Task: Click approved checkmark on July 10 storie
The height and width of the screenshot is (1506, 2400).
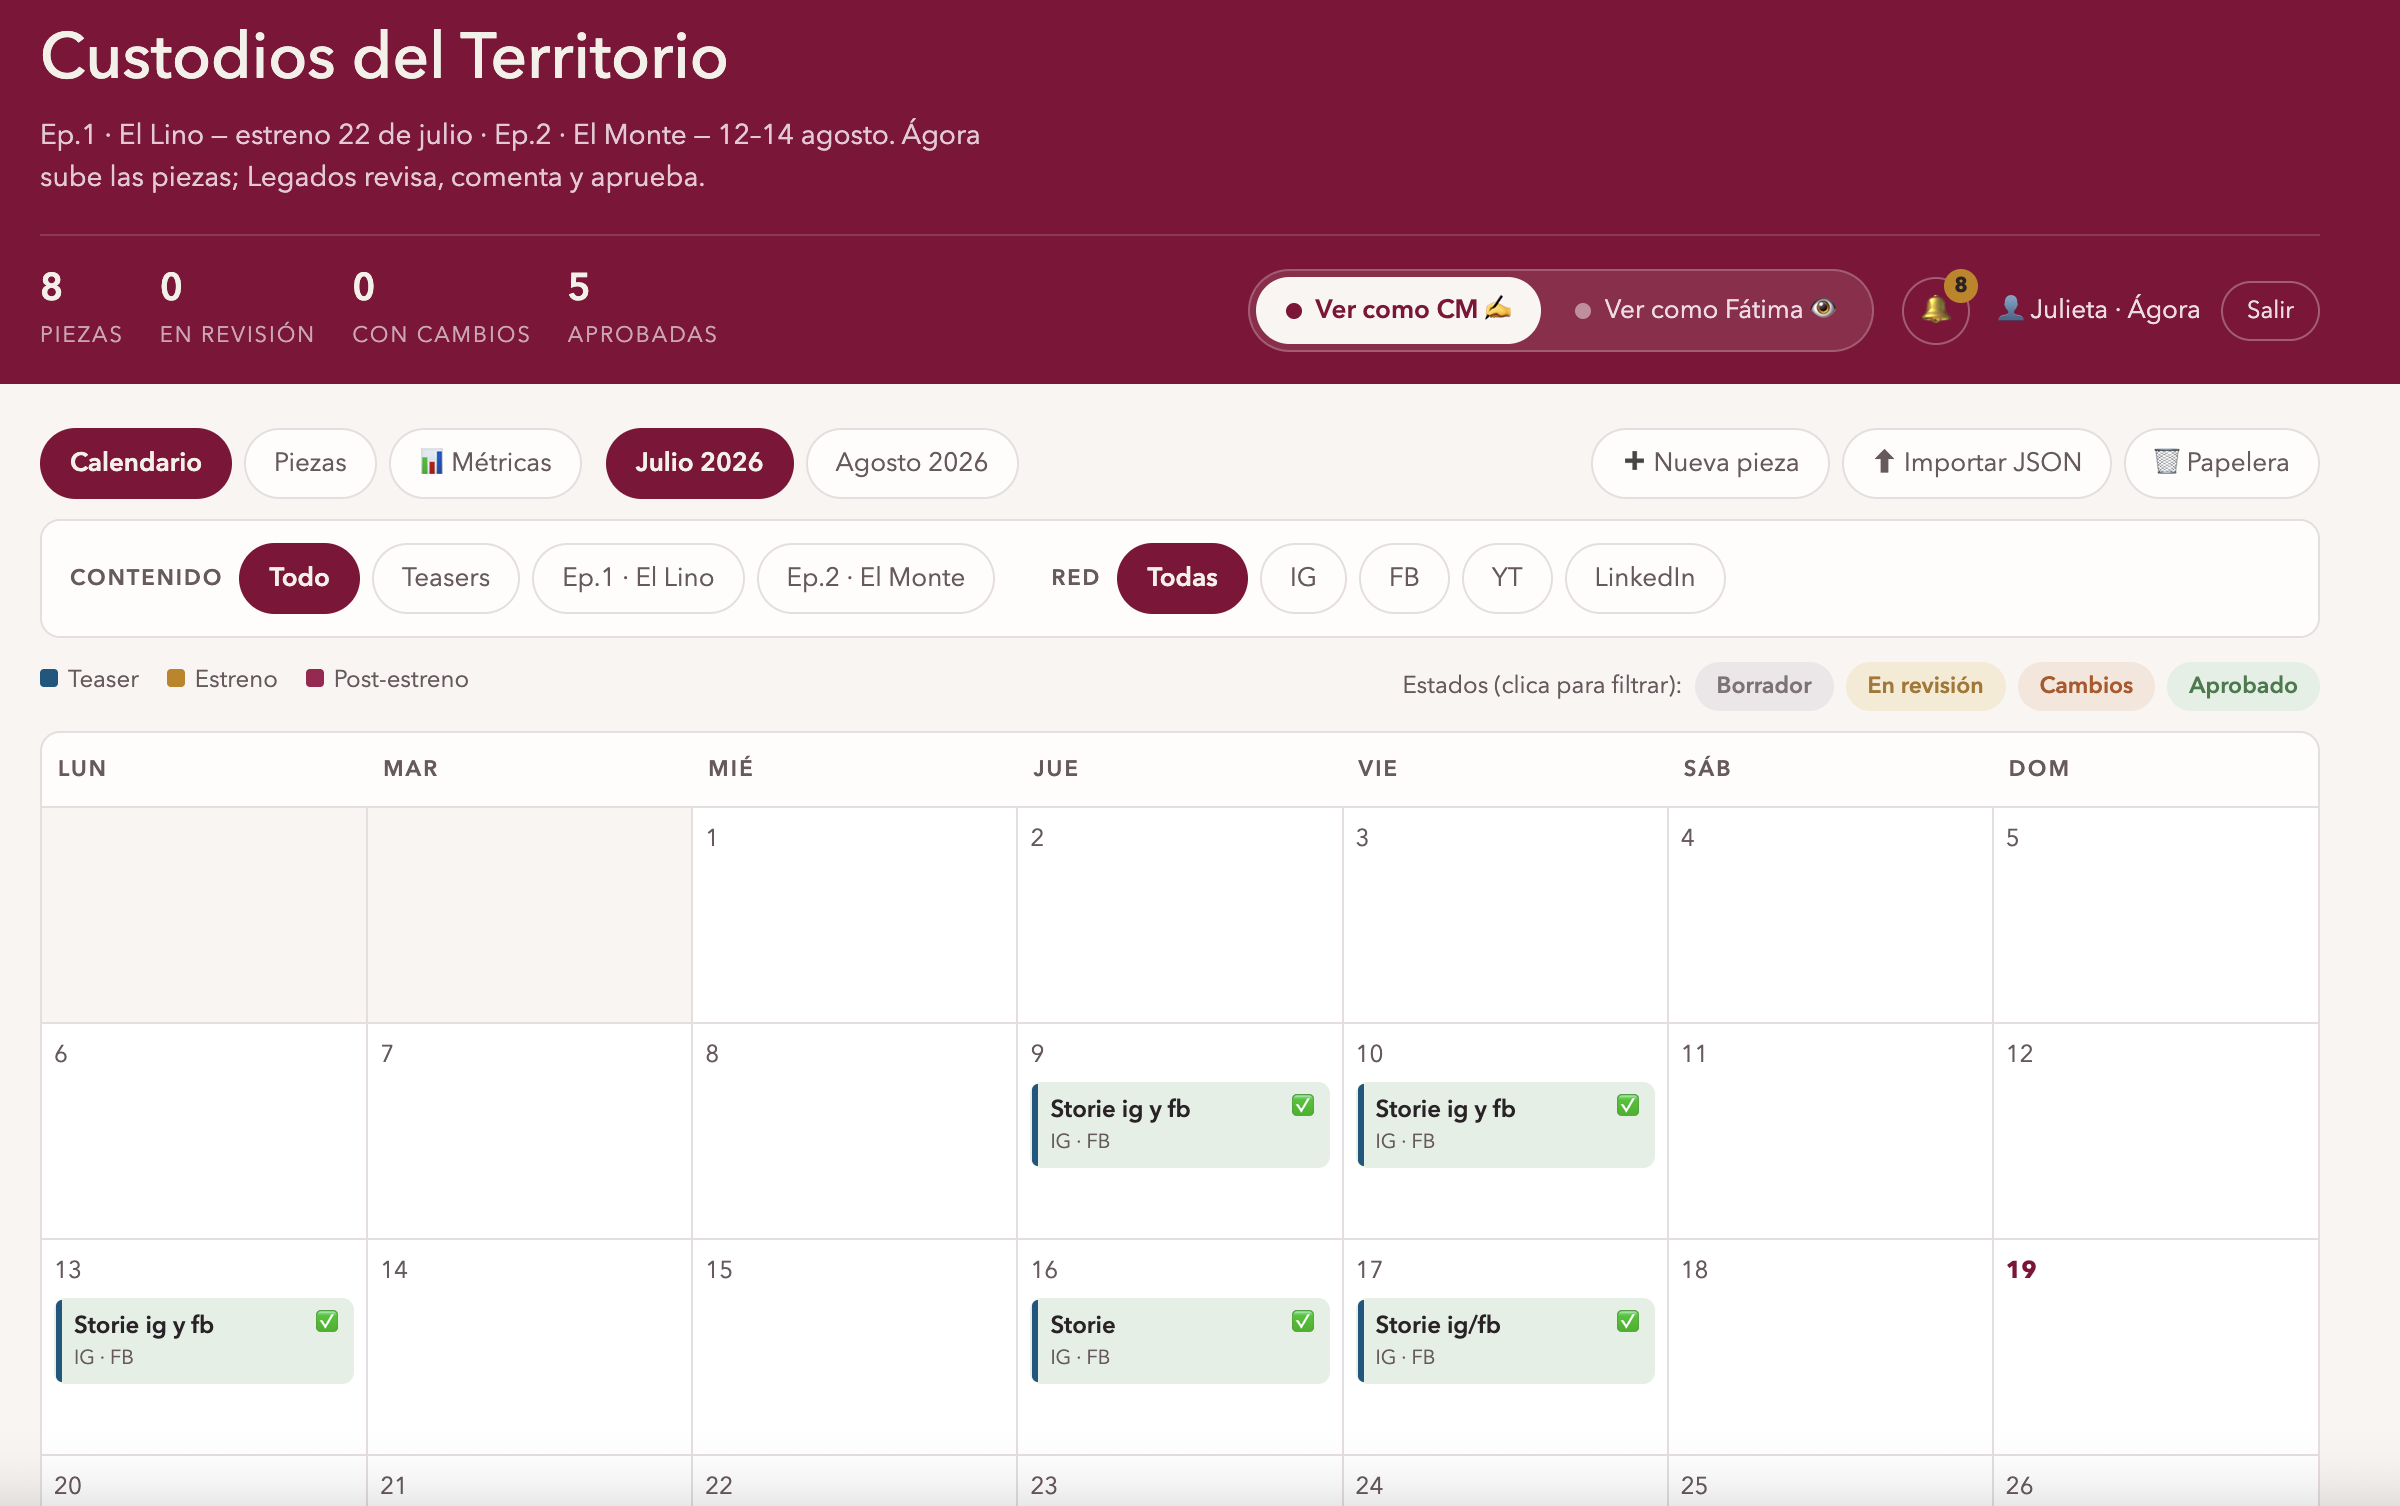Action: (x=1627, y=1105)
